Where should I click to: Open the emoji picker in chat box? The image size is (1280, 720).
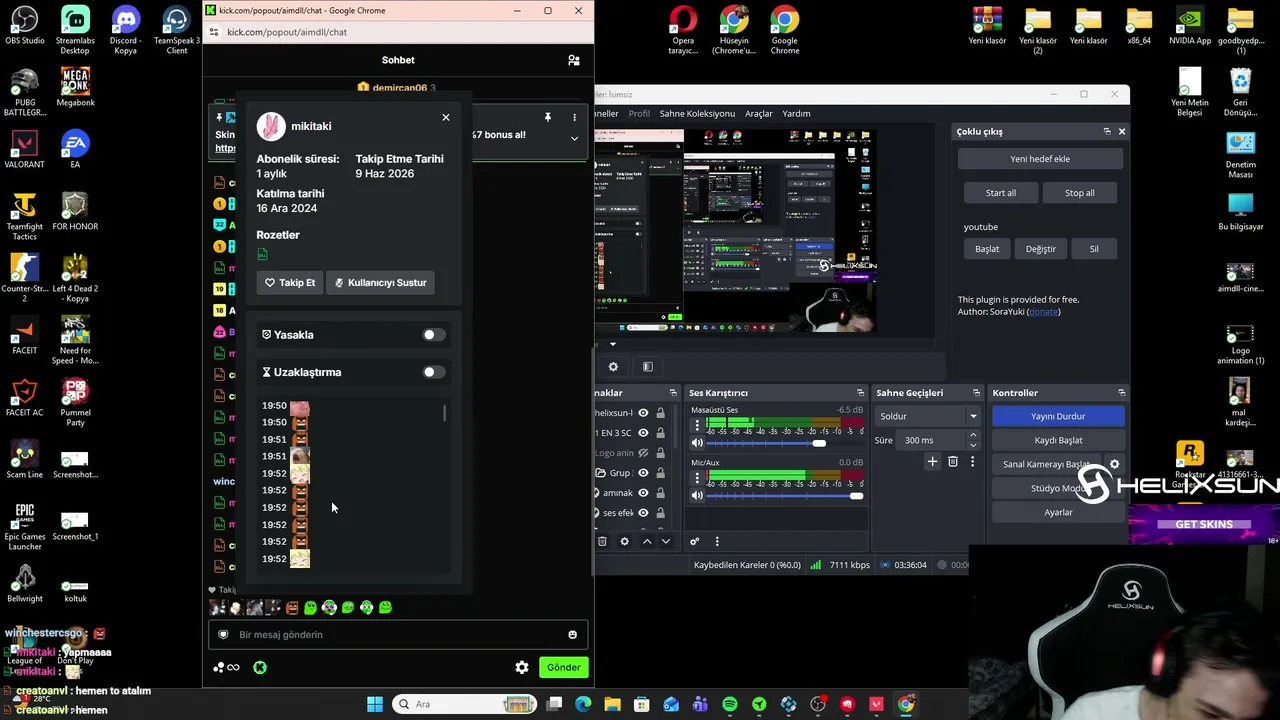[x=572, y=635]
